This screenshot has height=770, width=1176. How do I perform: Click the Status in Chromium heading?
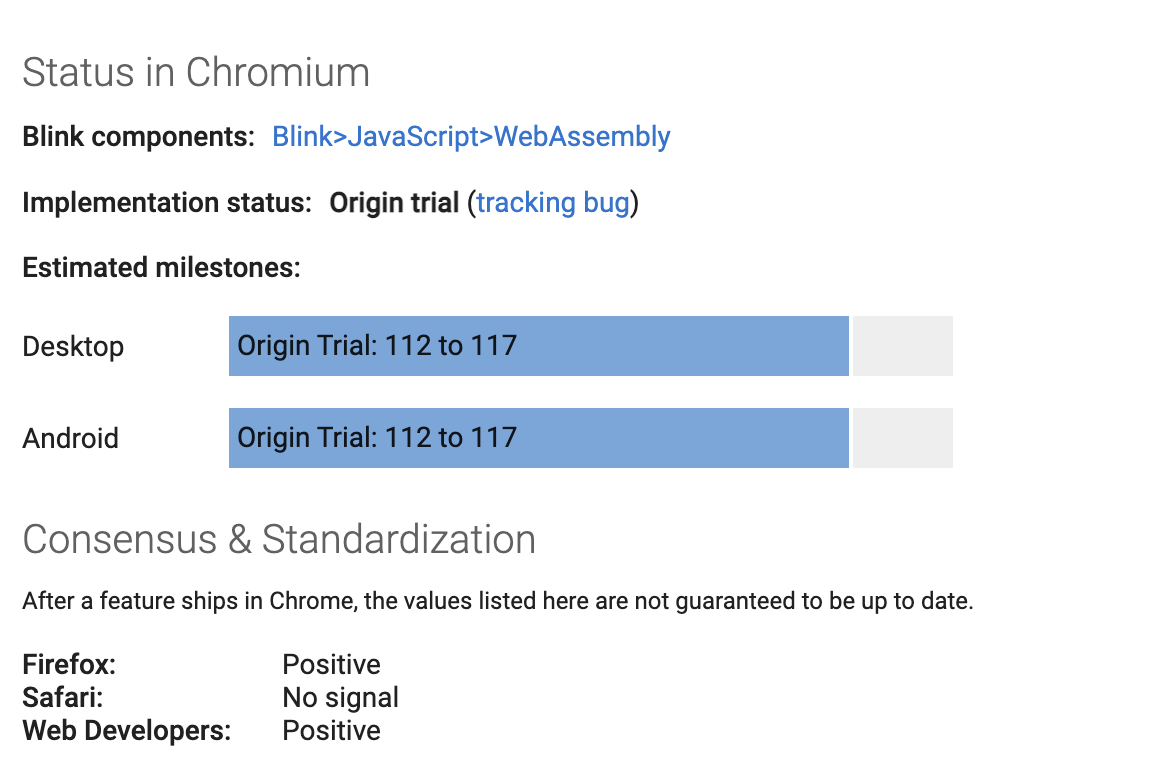tap(196, 73)
